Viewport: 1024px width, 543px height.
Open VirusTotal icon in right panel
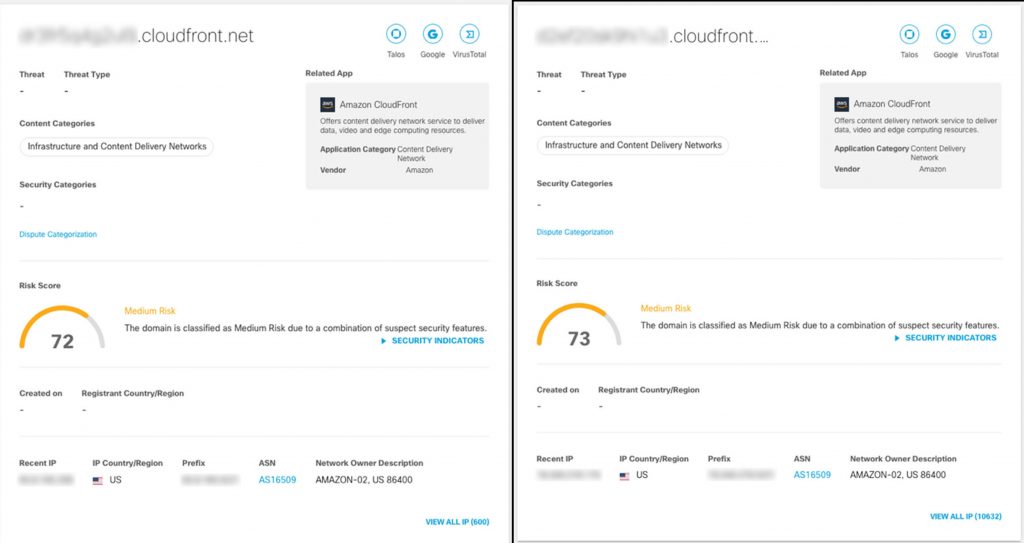(982, 34)
